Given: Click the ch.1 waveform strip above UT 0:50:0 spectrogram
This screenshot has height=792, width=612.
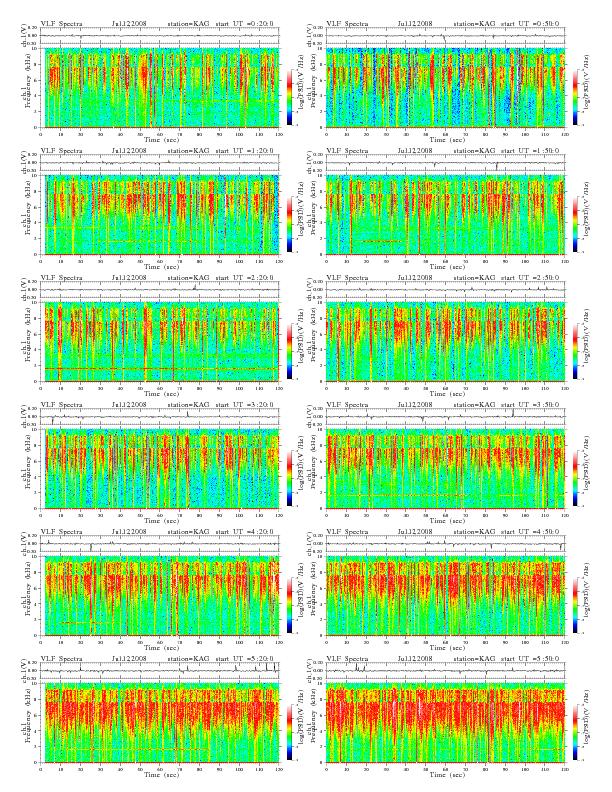Looking at the screenshot, I should pos(445,36).
